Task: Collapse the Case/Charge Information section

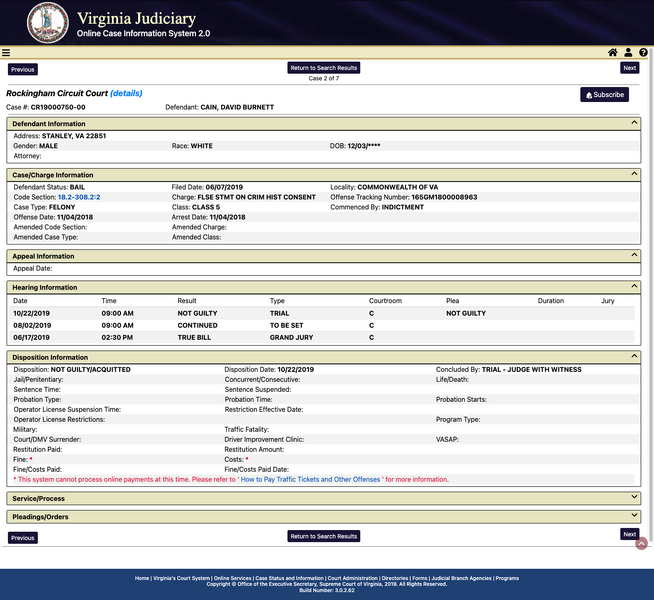Action: (x=634, y=174)
